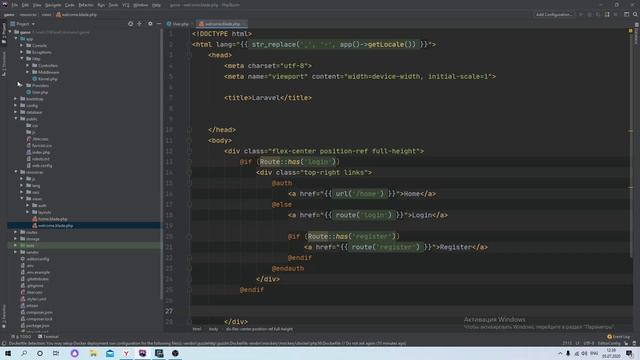This screenshot has width=640, height=360.
Task: Click the Run icon in toolbar
Action: tap(581, 15)
